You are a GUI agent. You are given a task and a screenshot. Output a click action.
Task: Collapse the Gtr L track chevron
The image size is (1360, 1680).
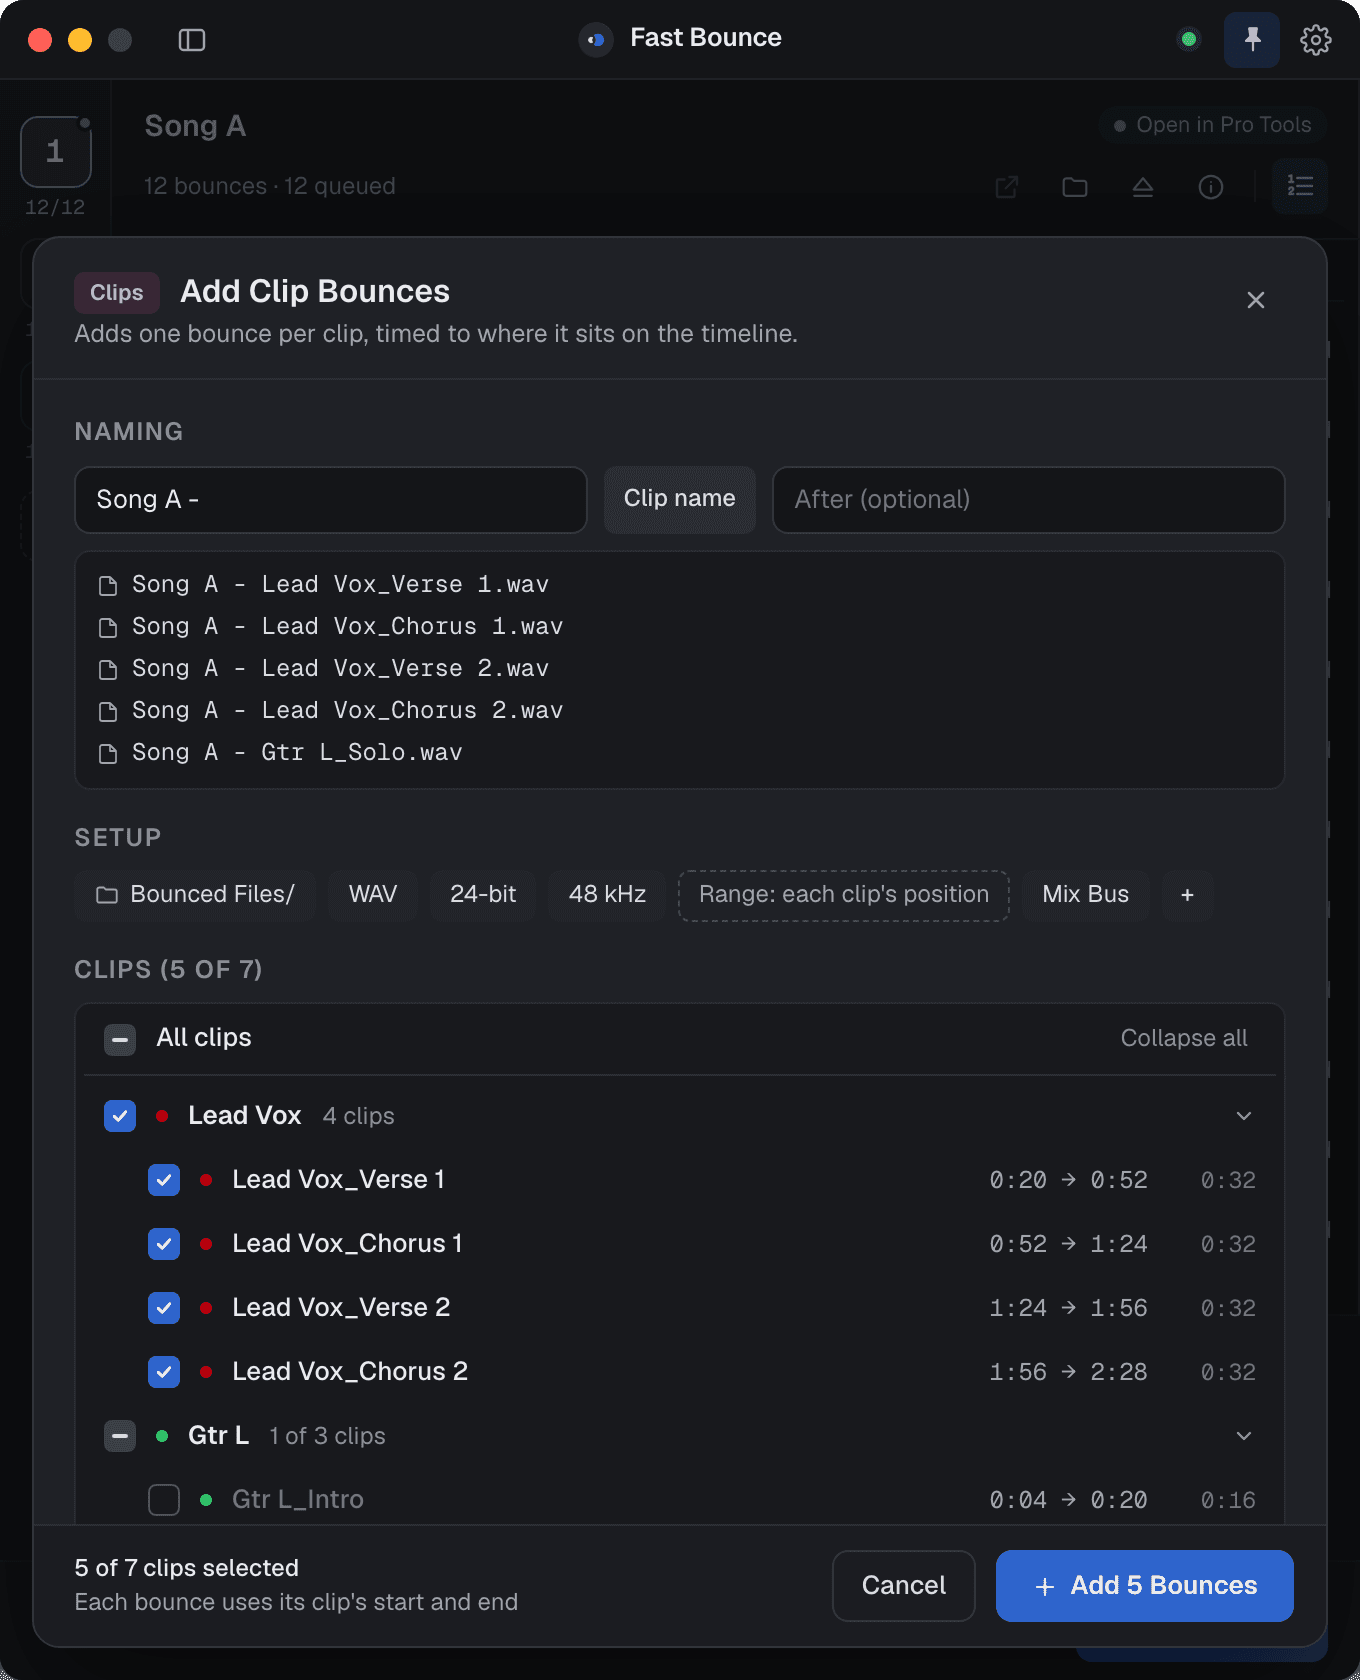(x=1244, y=1436)
